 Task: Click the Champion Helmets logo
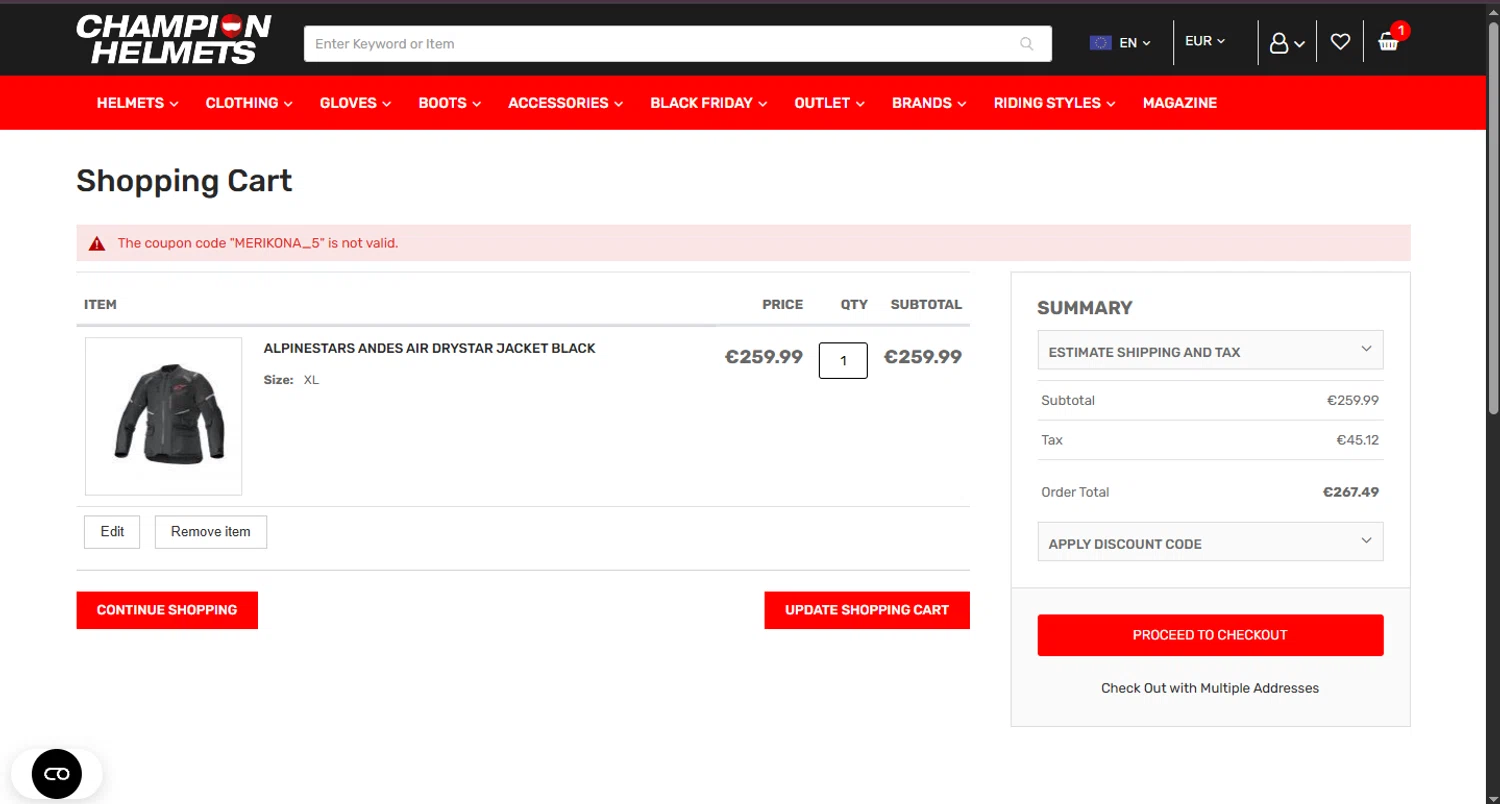pyautogui.click(x=174, y=39)
